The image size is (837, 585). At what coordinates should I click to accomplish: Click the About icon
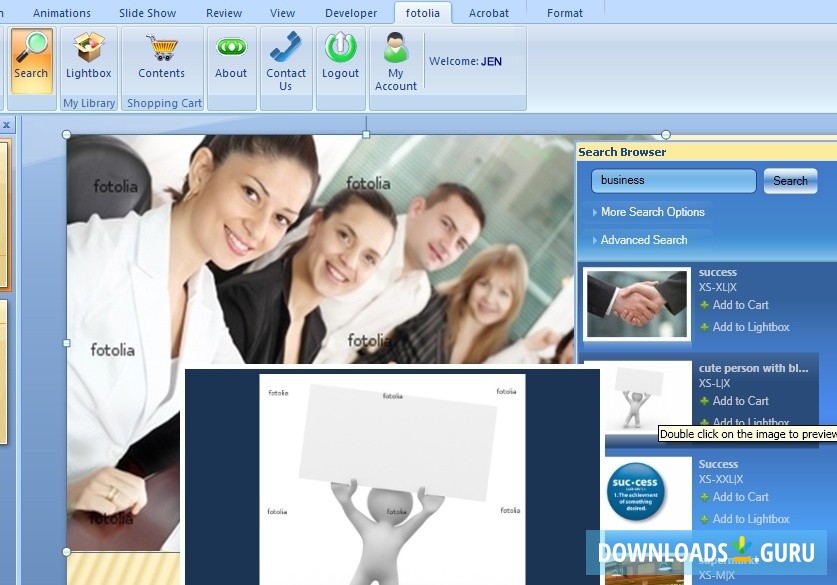tap(230, 46)
